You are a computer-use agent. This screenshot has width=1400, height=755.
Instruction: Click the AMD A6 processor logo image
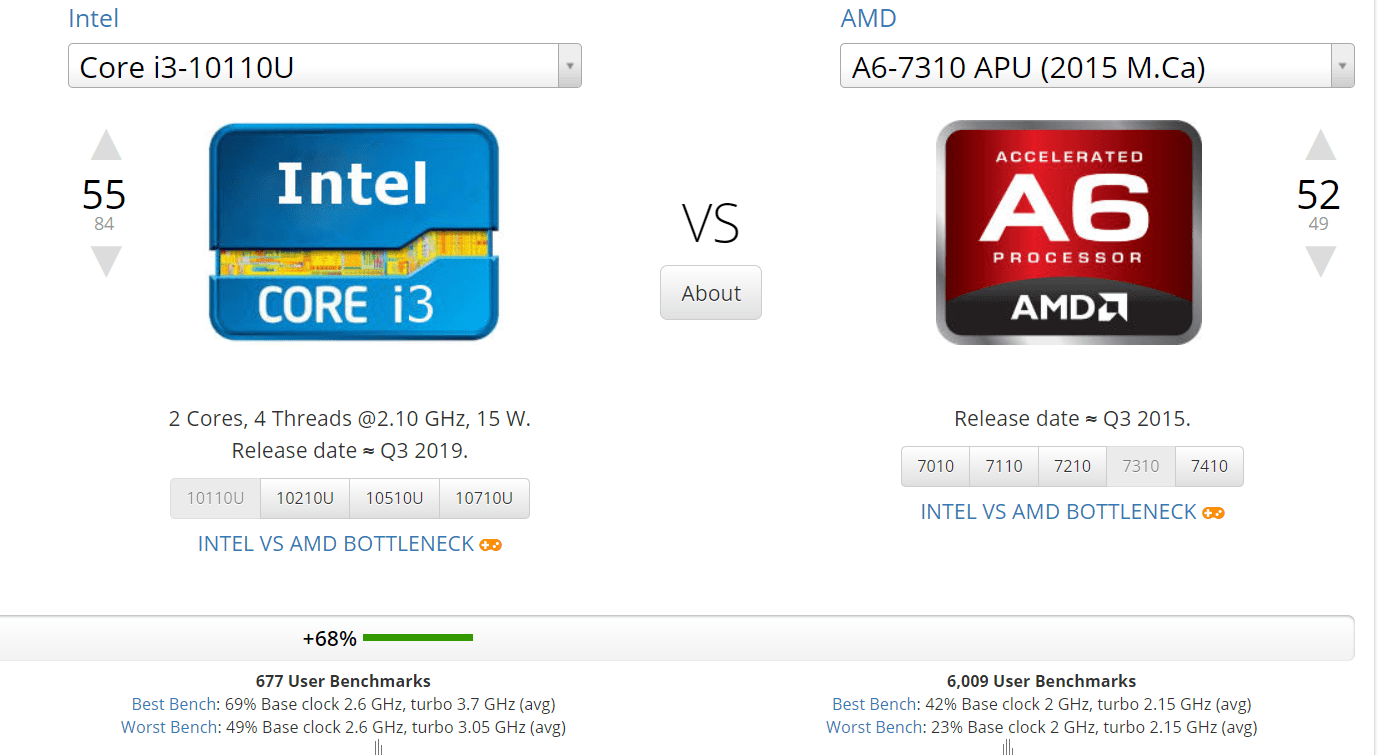point(1068,232)
